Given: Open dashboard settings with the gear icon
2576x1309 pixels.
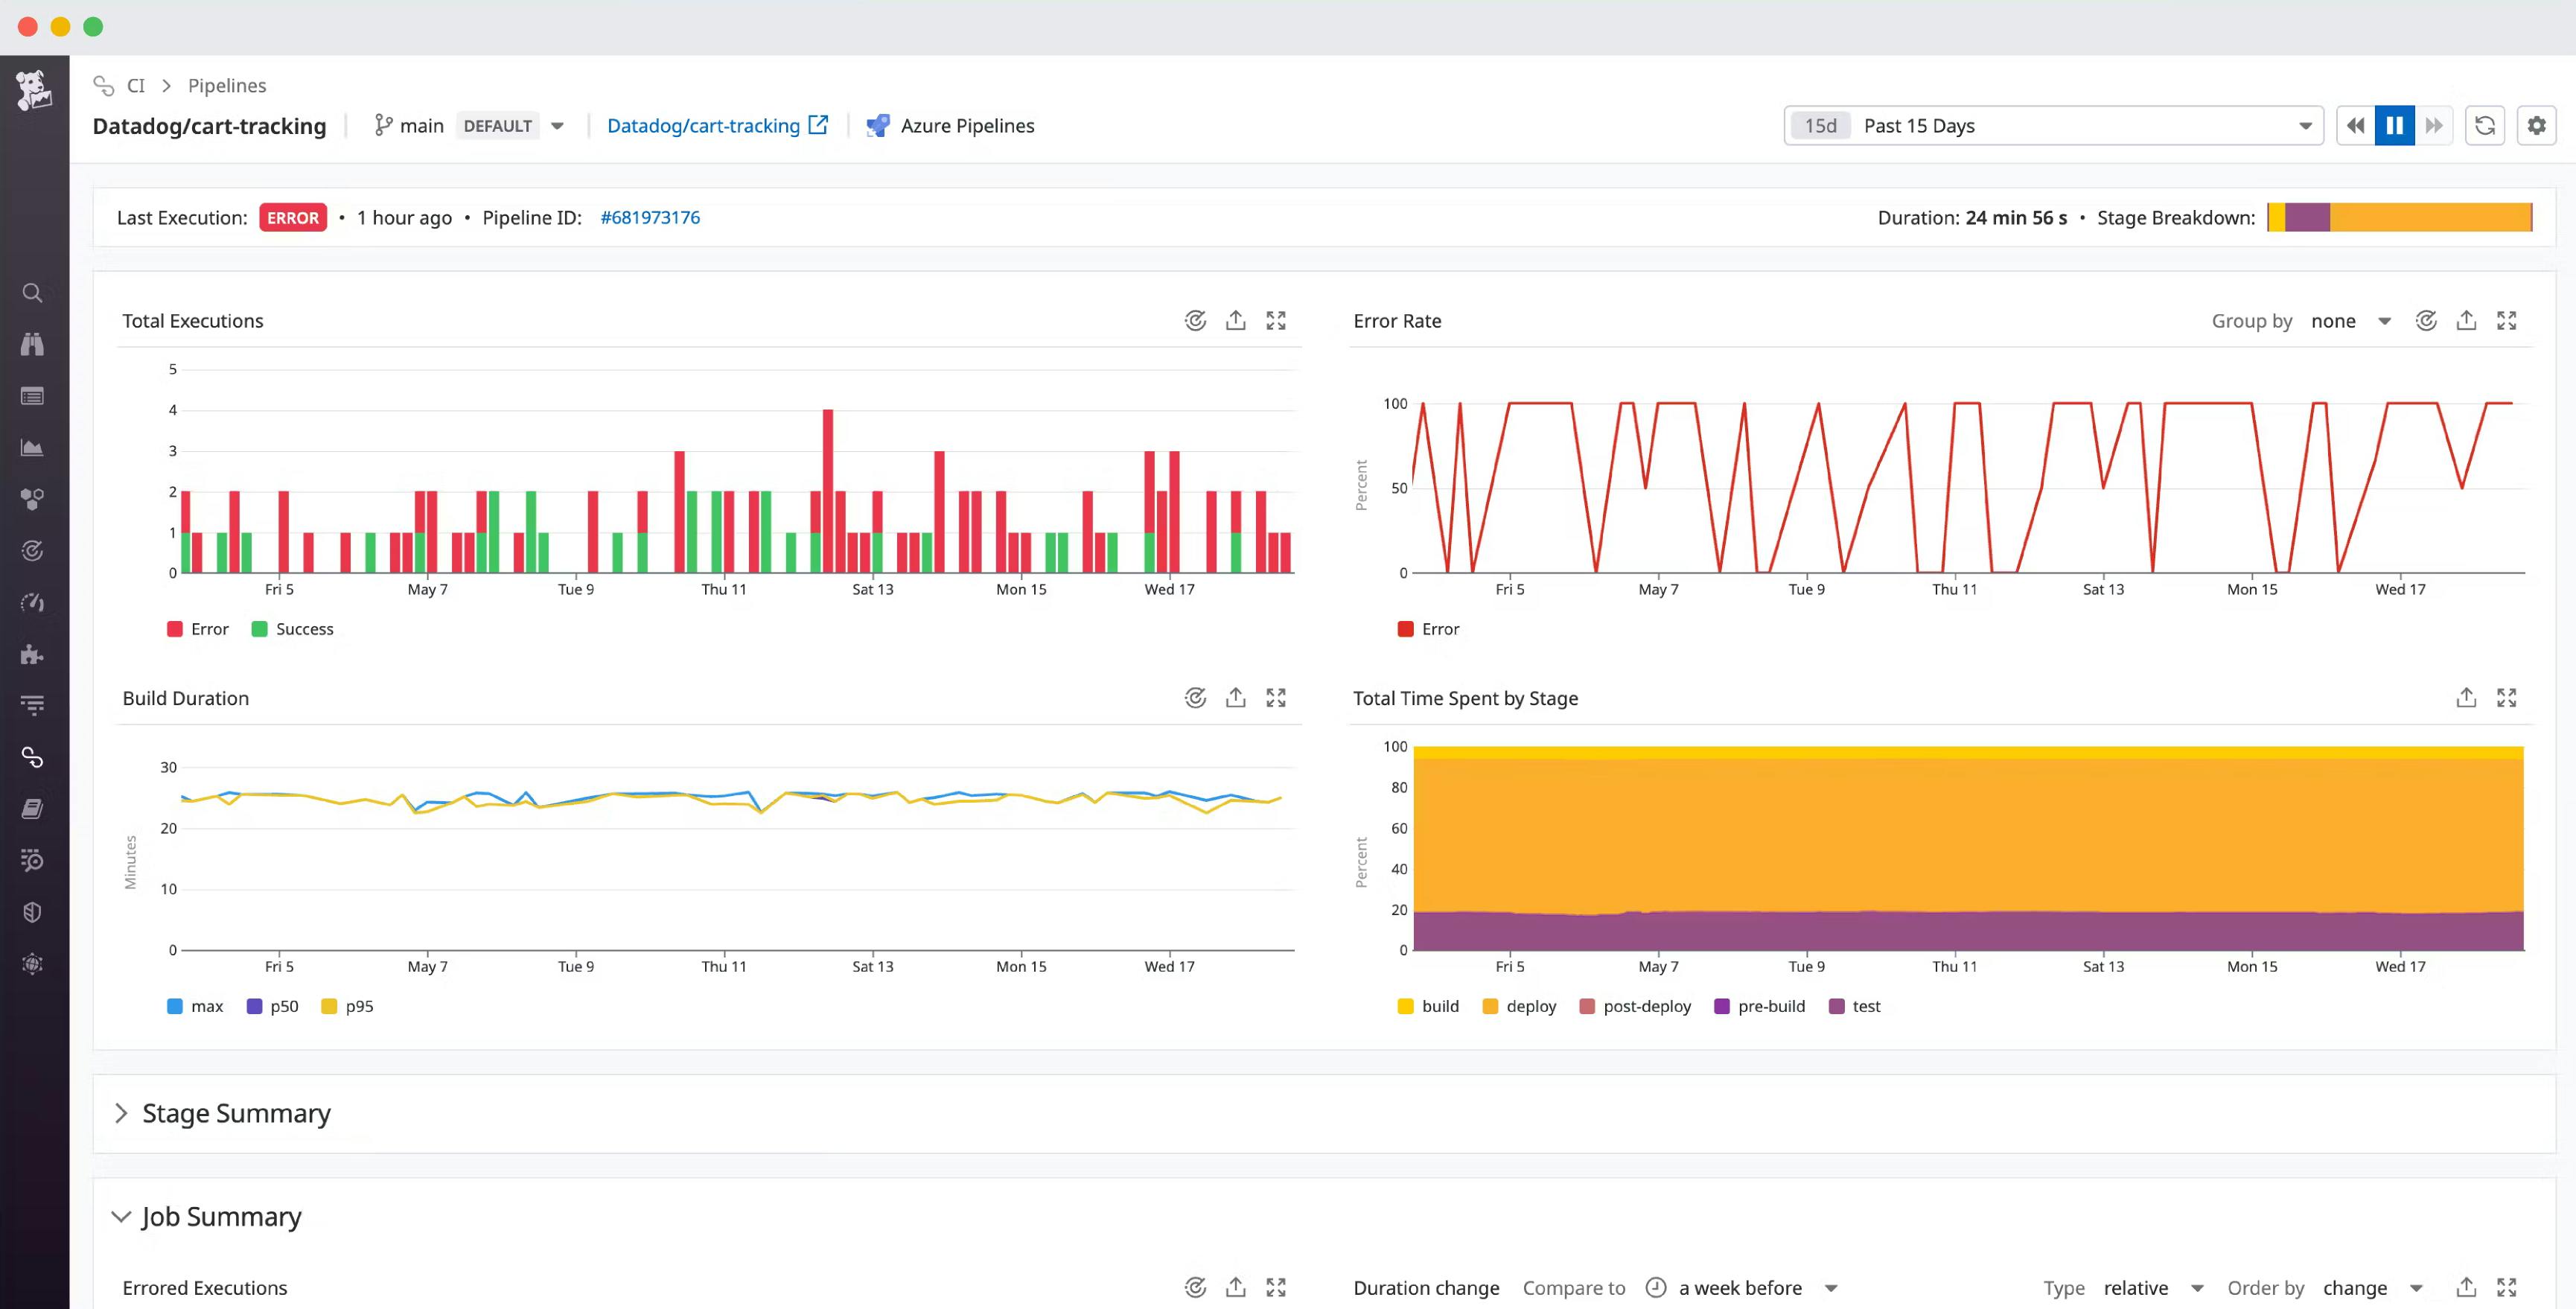Looking at the screenshot, I should (2537, 125).
